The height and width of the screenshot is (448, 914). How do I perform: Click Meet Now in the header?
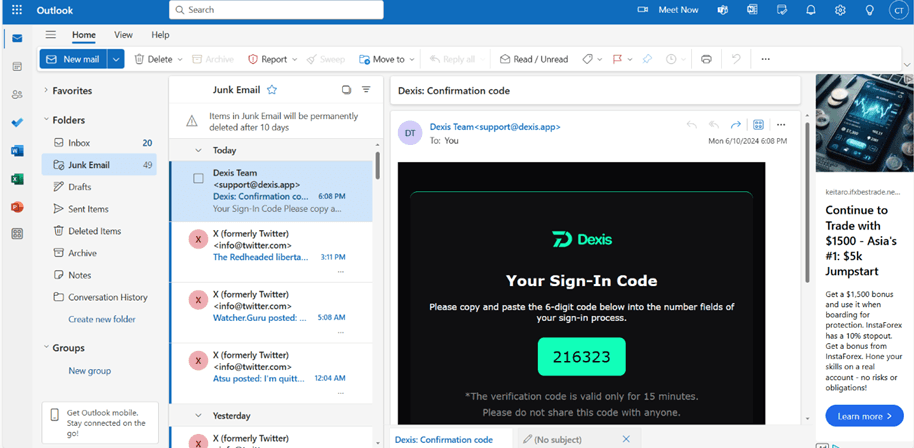coord(668,10)
